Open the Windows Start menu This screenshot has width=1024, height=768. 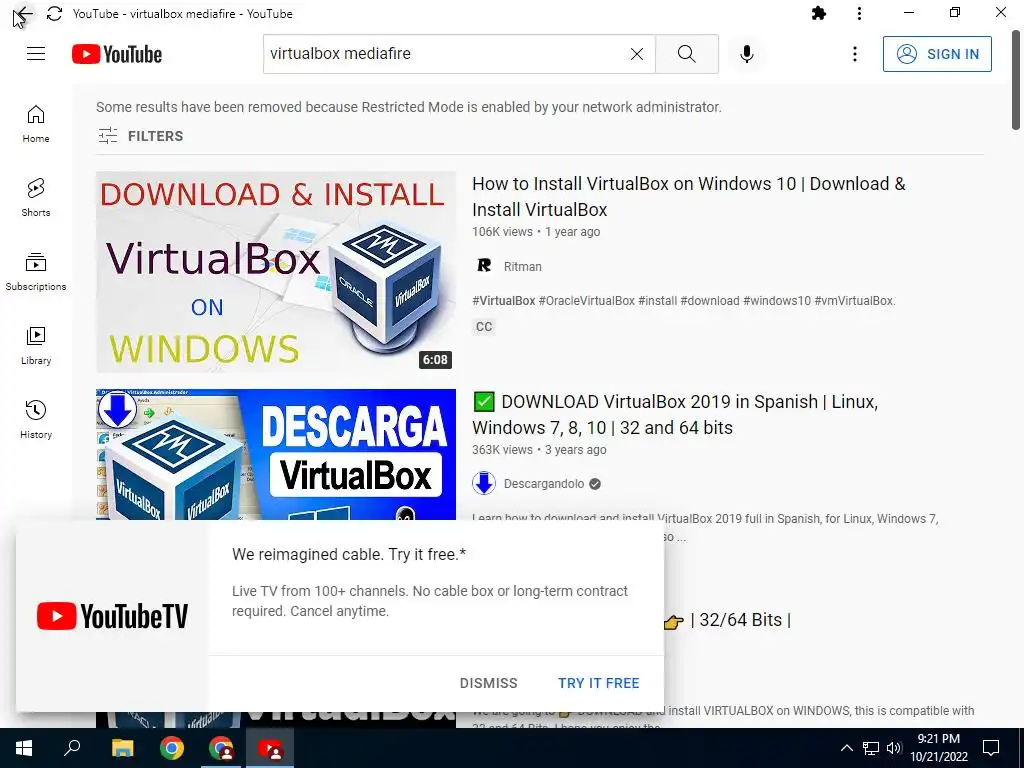(24, 748)
